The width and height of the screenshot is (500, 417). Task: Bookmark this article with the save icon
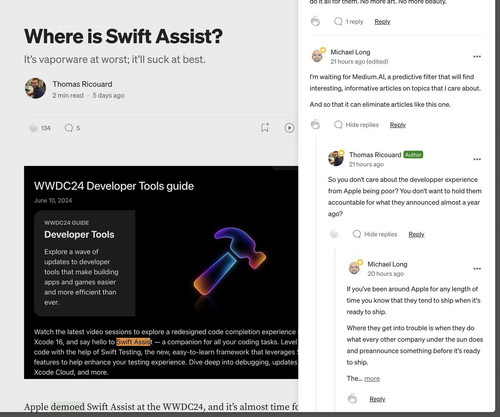point(265,128)
